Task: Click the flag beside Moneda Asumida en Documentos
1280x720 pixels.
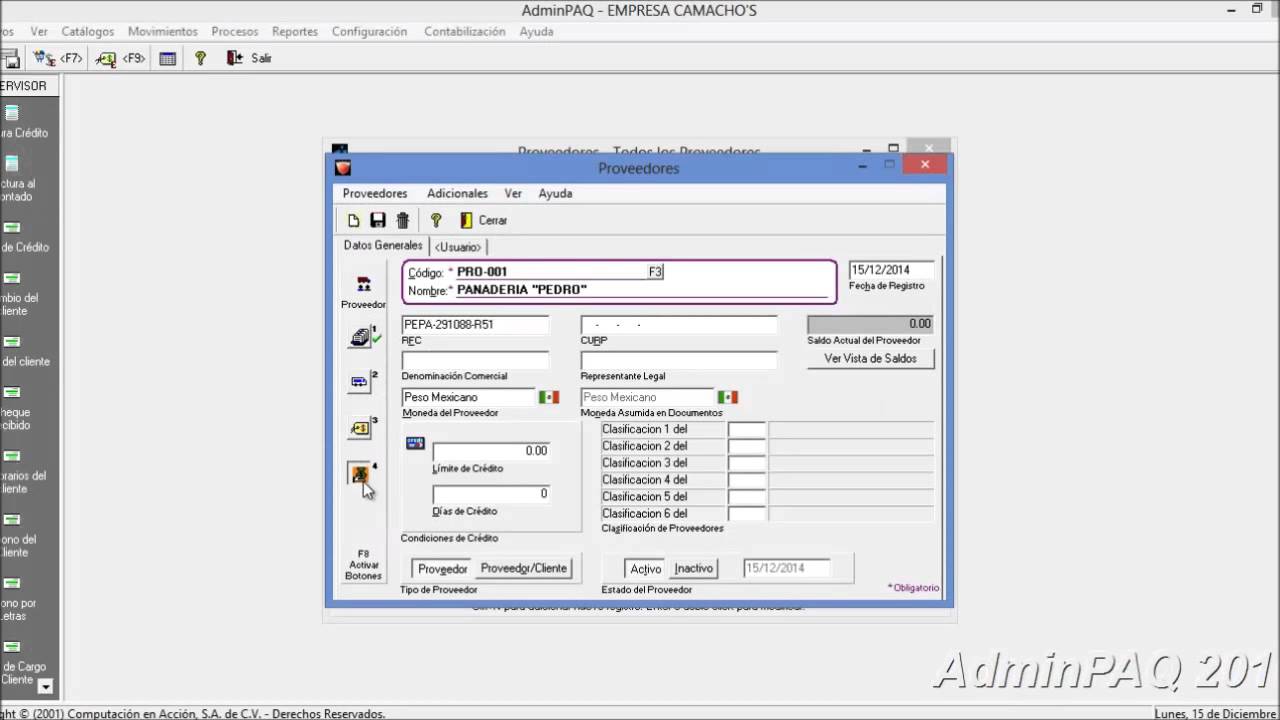Action: pos(728,397)
